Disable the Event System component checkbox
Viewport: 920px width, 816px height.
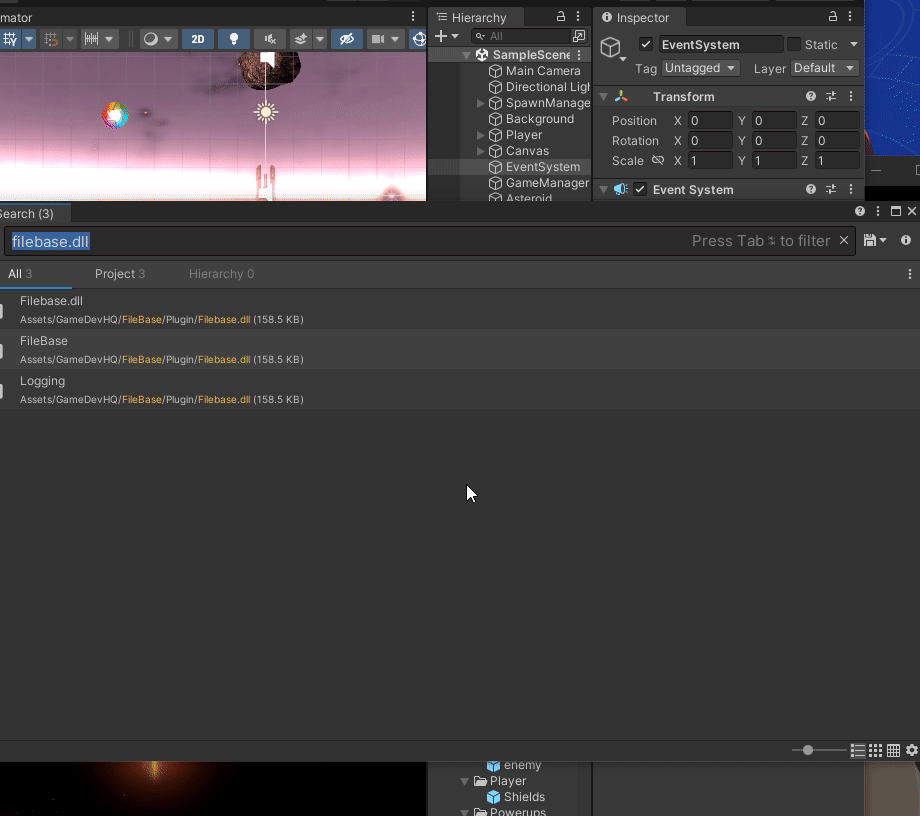pos(639,189)
